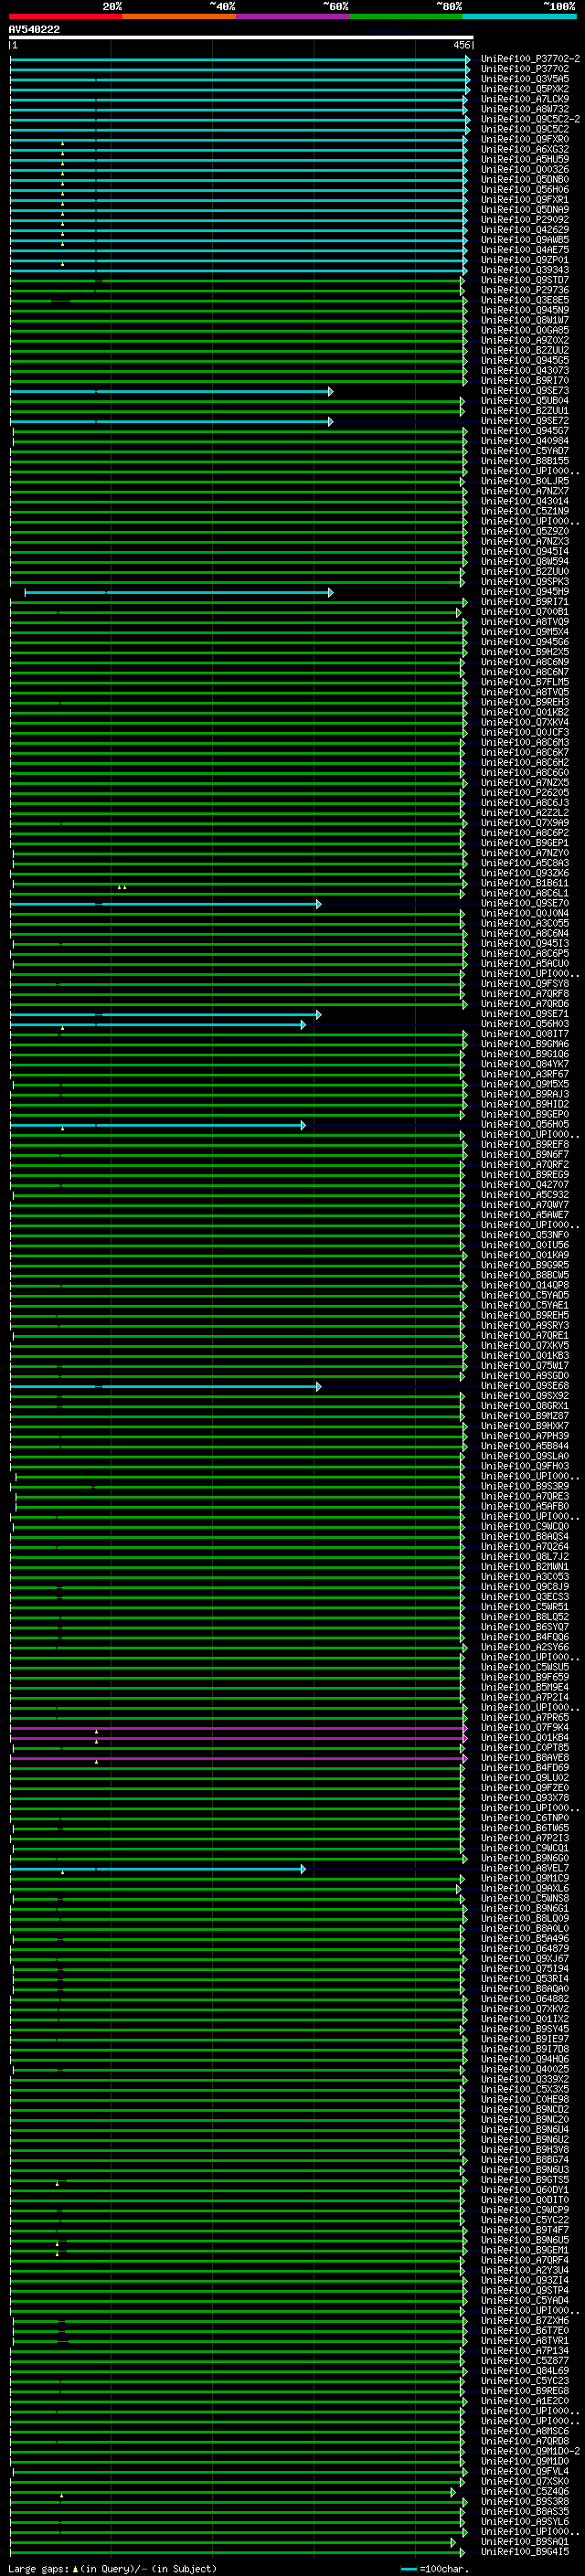Select hit label UniRef100_Q945N9
This screenshot has width=585, height=2576.
click(525, 310)
